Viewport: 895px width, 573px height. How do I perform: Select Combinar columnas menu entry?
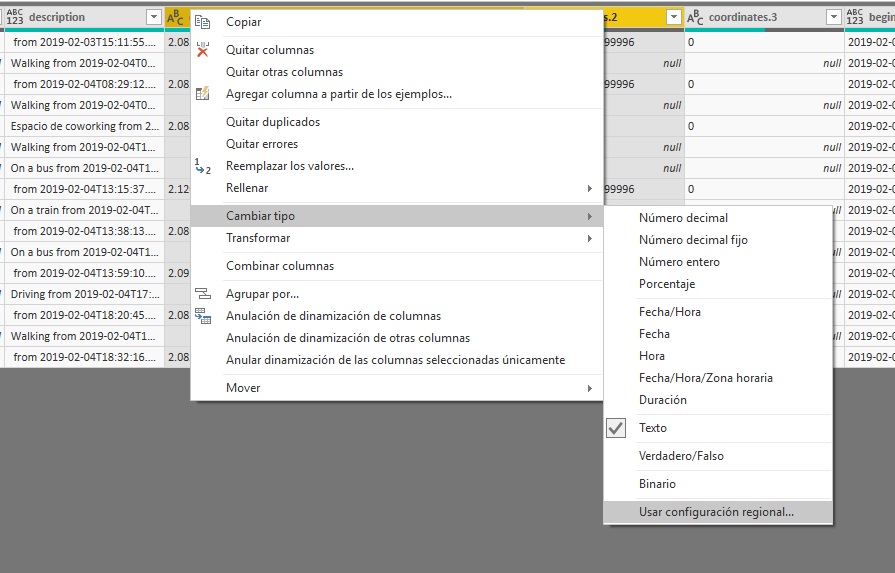(280, 266)
